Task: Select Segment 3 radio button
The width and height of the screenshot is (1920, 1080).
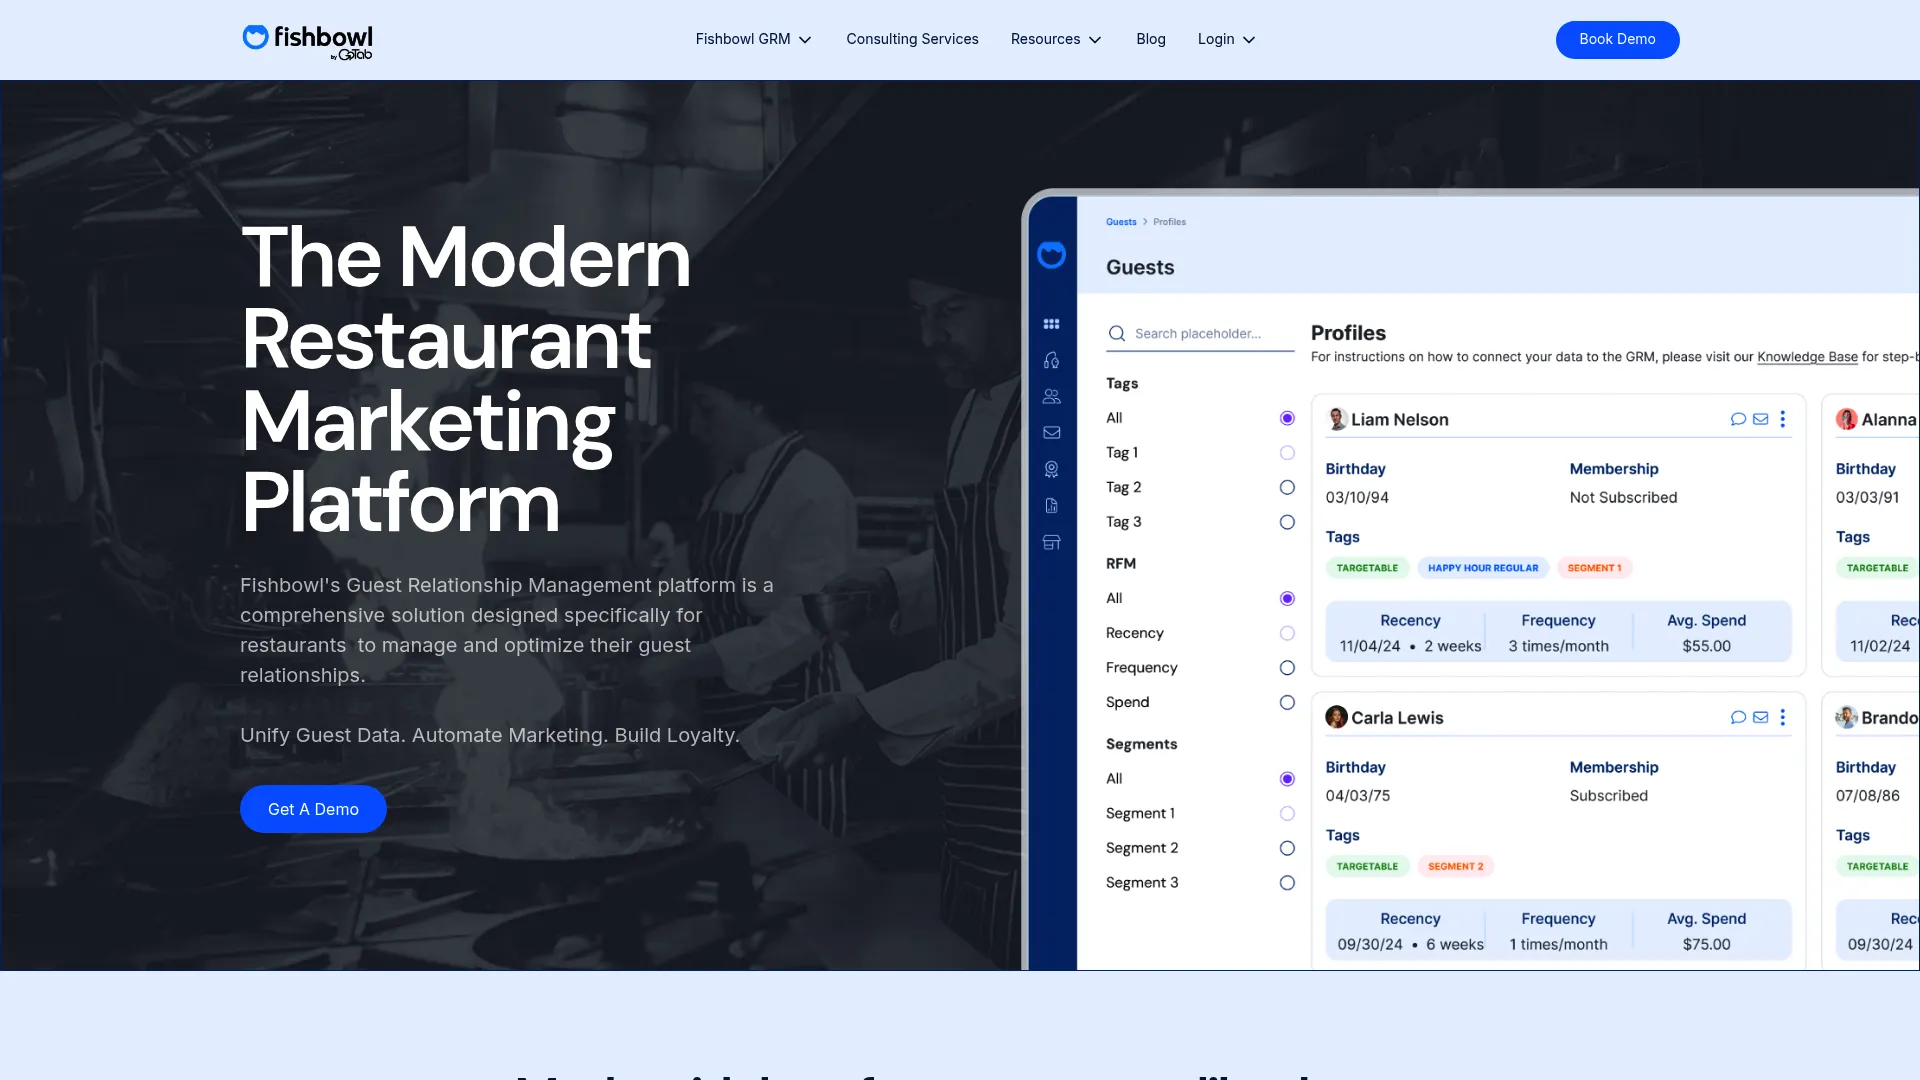Action: point(1287,883)
